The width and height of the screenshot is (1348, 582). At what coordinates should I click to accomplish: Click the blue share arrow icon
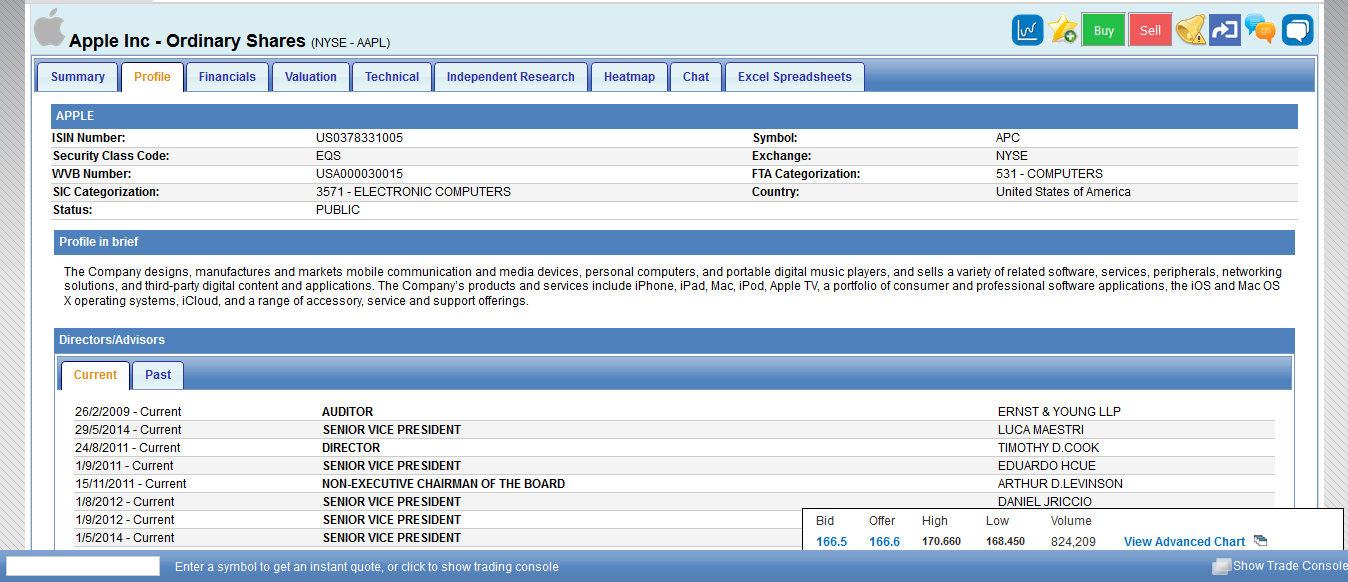tap(1225, 30)
